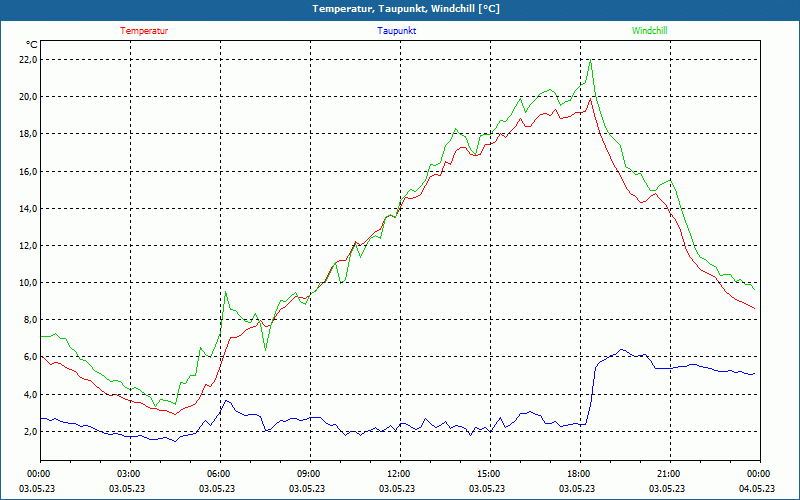
Task: Click the 14,0 y-axis value
Action: (29, 208)
